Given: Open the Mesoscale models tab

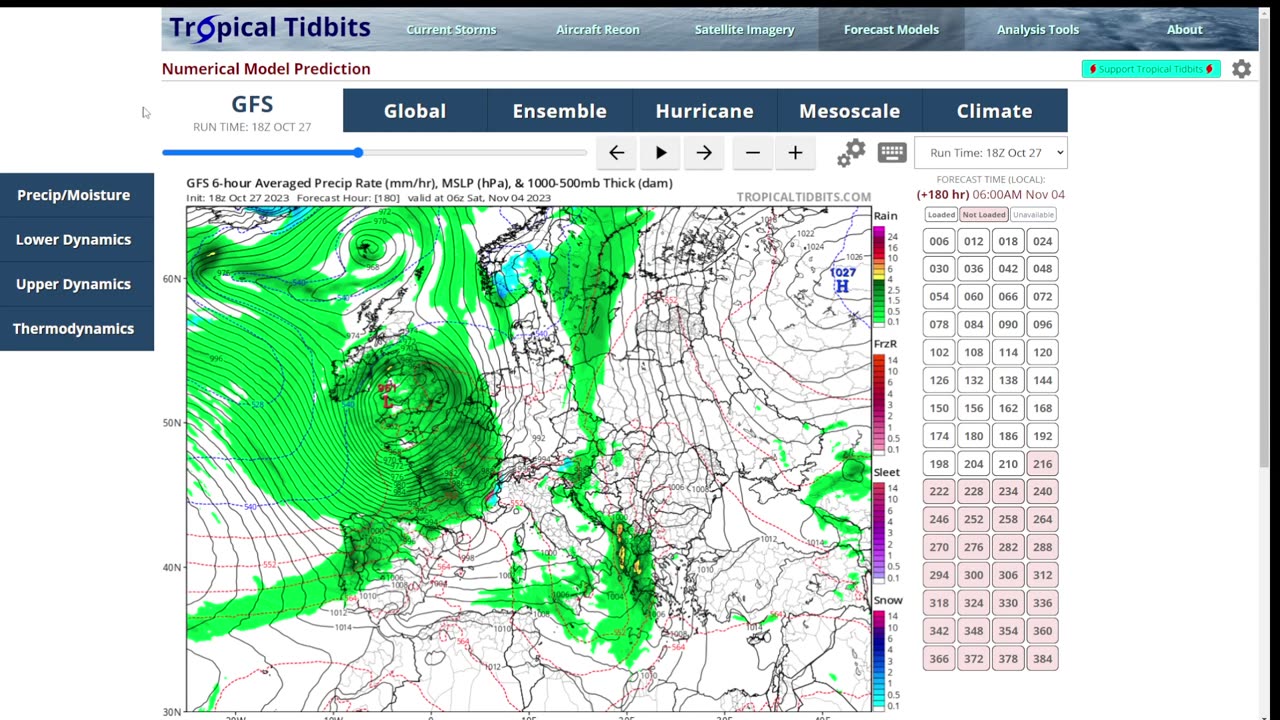Looking at the screenshot, I should pyautogui.click(x=849, y=111).
